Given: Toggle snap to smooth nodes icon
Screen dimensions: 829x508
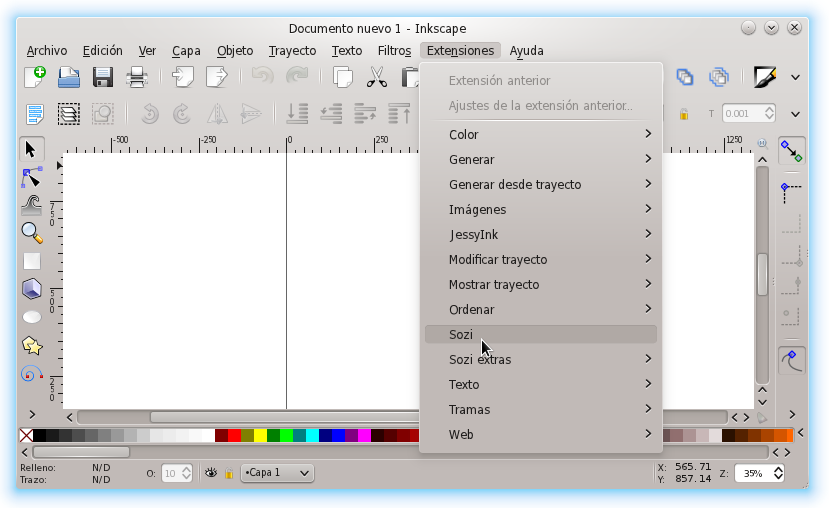Looking at the screenshot, I should point(791,361).
